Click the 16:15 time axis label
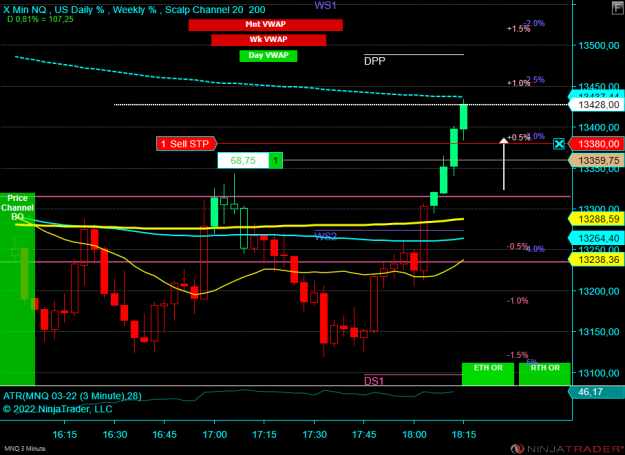This screenshot has width=625, height=455. (x=65, y=435)
